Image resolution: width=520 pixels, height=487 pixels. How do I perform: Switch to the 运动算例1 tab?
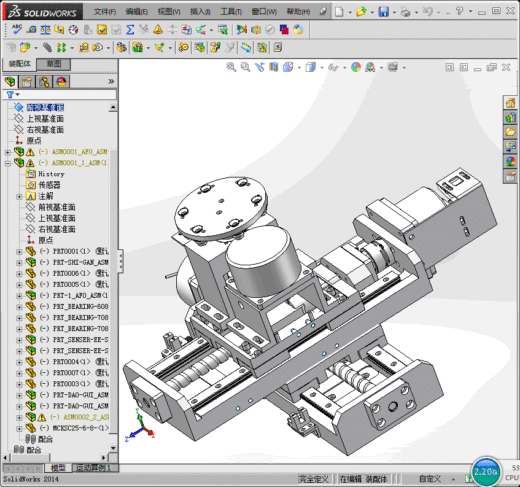93,468
